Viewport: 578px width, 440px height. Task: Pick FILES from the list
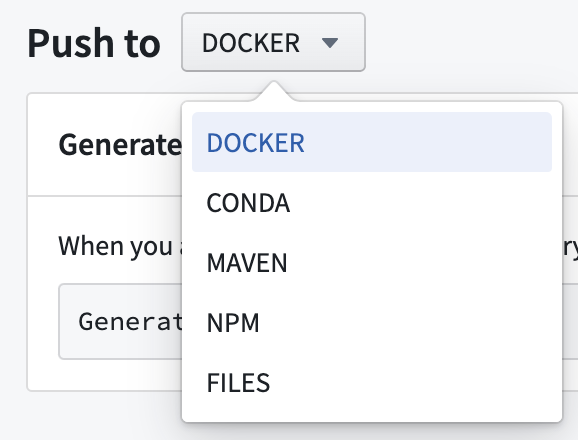pyautogui.click(x=372, y=382)
